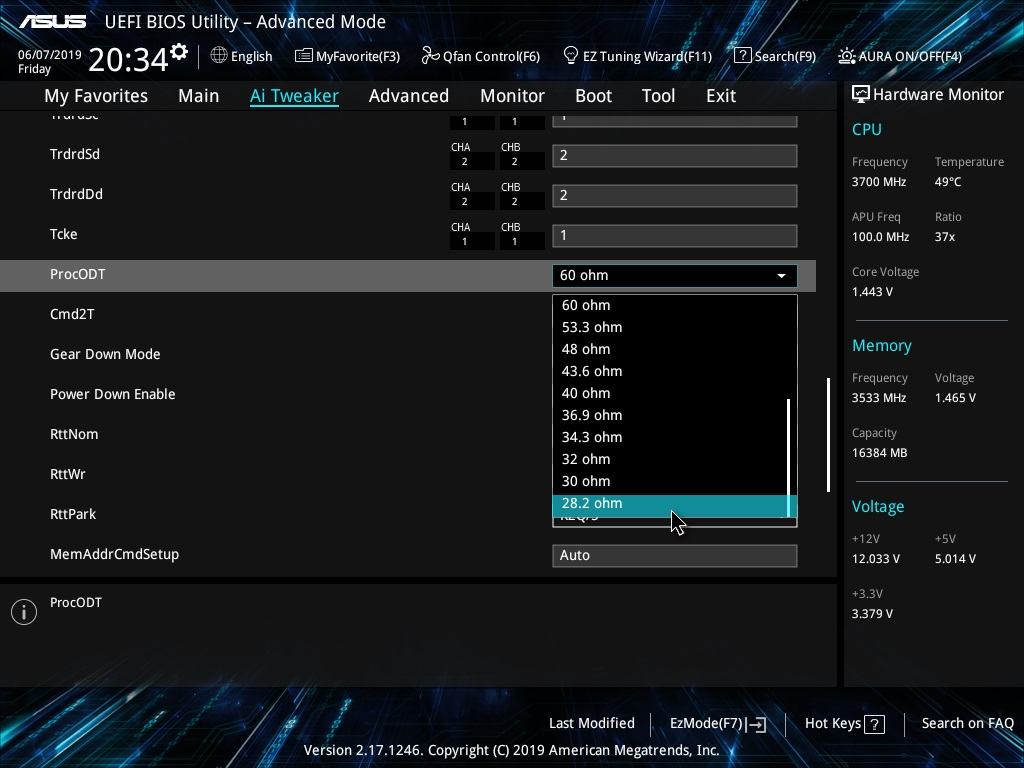
Task: Click the info icon beside ProcODT description
Action: pos(24,611)
